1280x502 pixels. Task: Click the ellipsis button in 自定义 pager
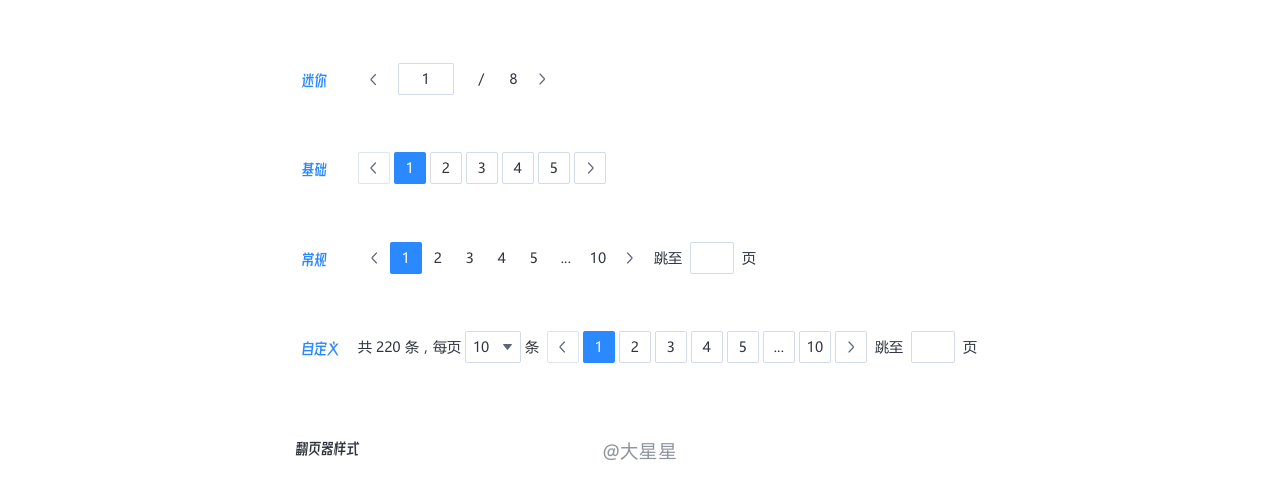pyautogui.click(x=779, y=347)
